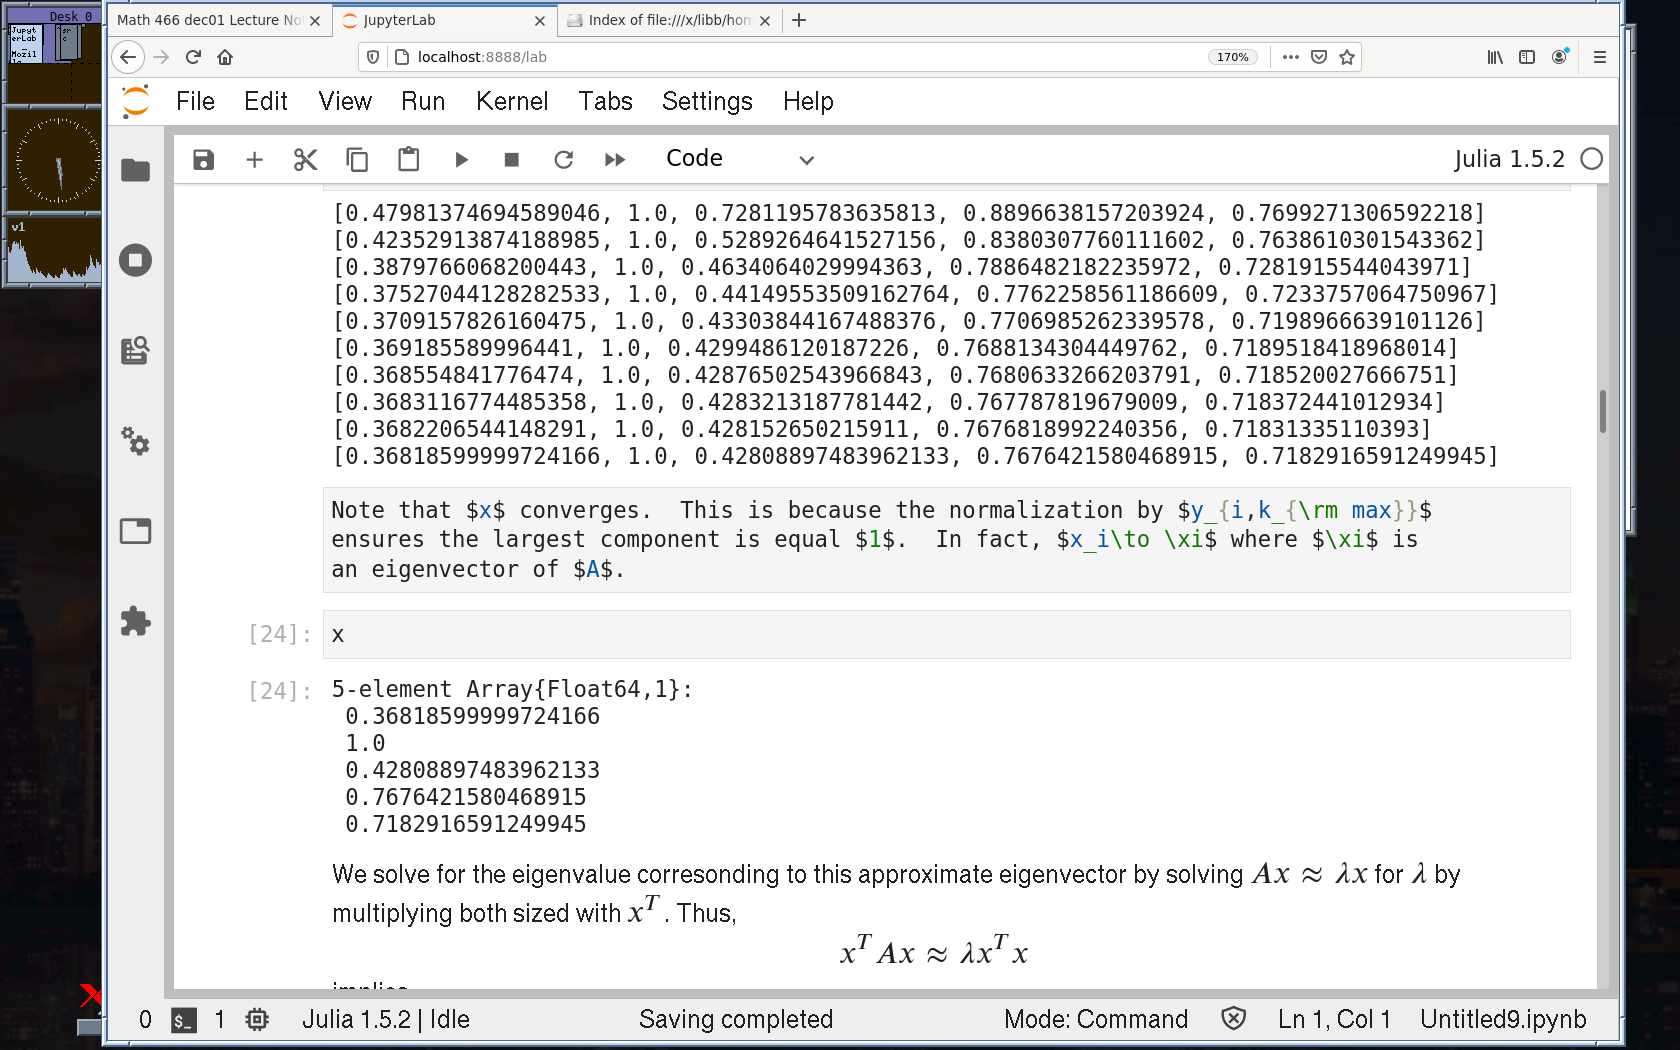Screen dimensions: 1680x1050
Task: Switch to the Math 466 Lecture Notes tab
Action: pyautogui.click(x=210, y=20)
